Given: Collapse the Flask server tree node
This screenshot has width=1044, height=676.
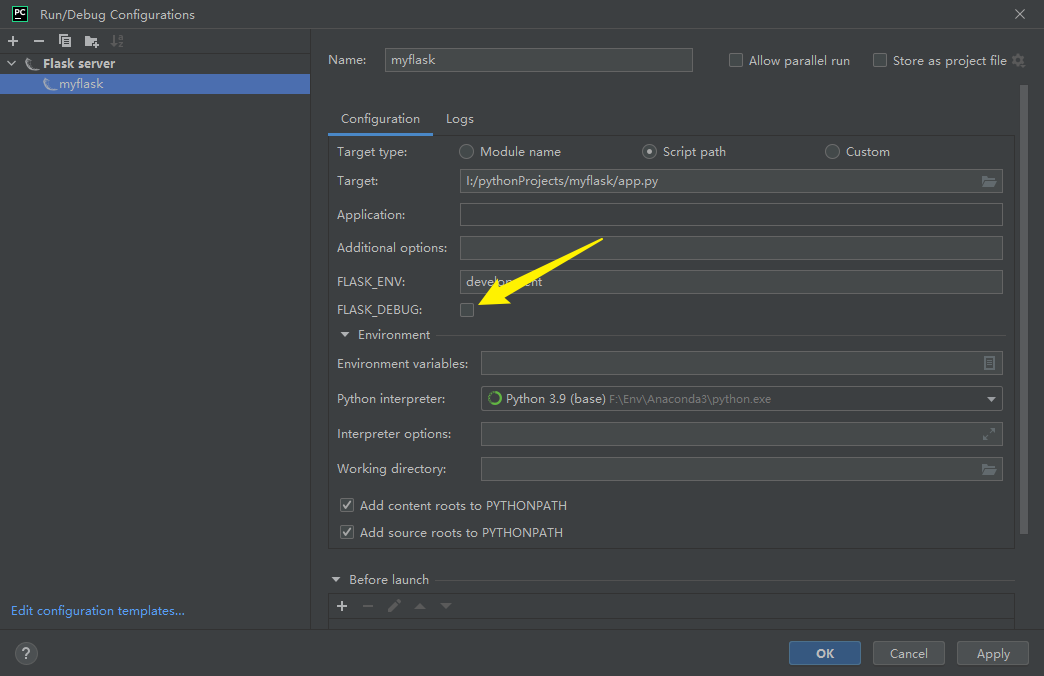Looking at the screenshot, I should tap(11, 63).
